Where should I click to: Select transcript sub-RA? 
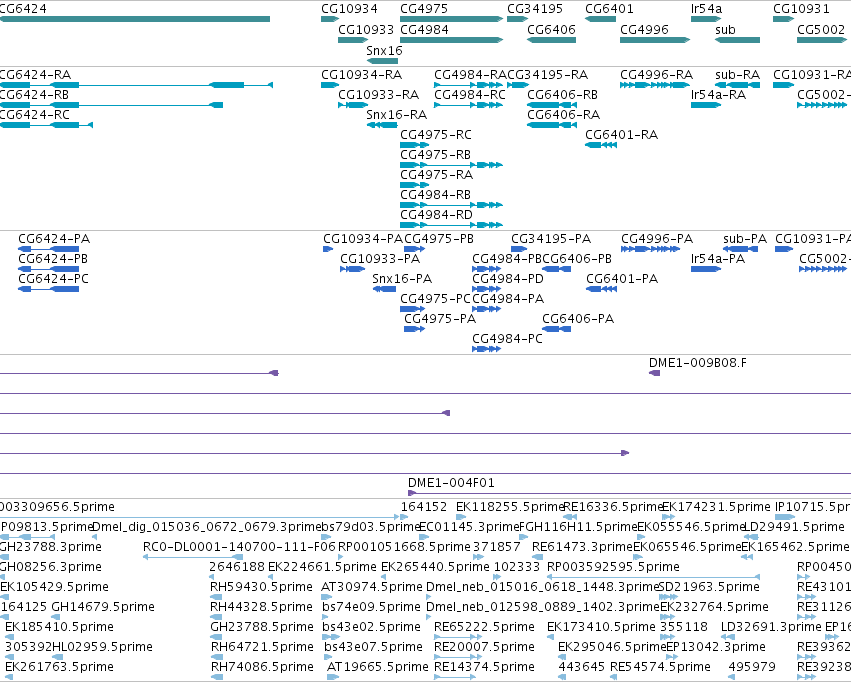click(x=738, y=85)
